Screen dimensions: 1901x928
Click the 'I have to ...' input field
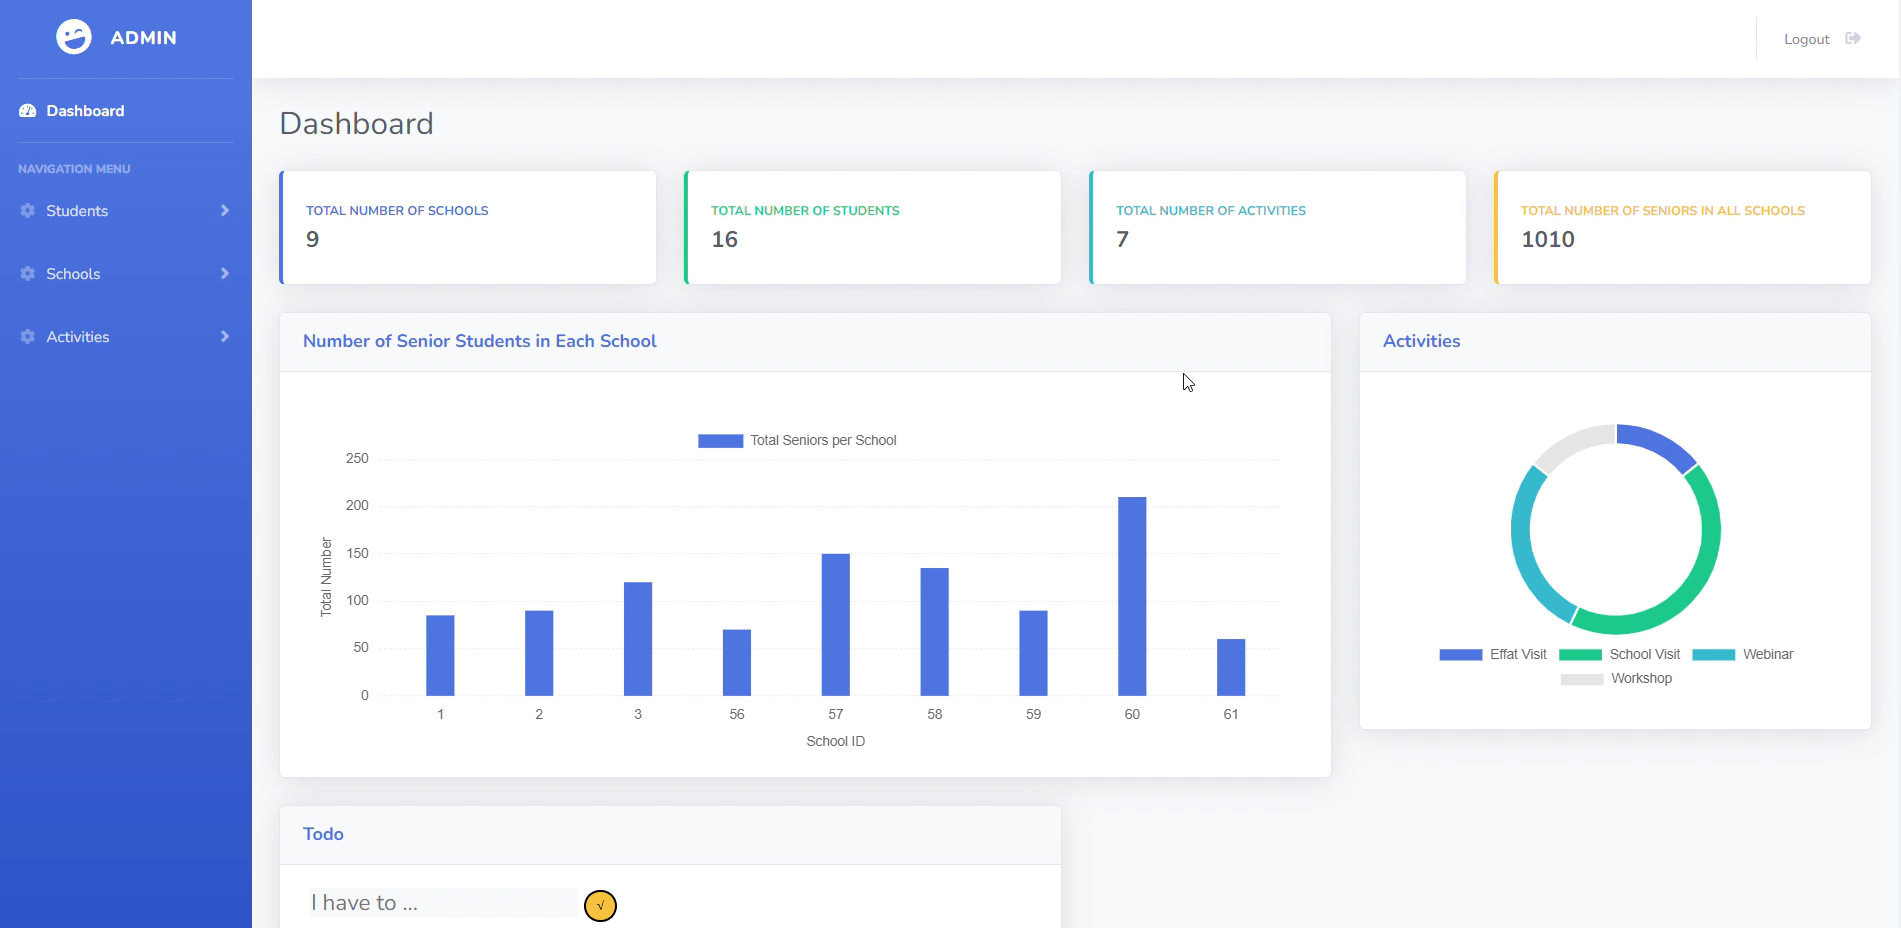[443, 901]
